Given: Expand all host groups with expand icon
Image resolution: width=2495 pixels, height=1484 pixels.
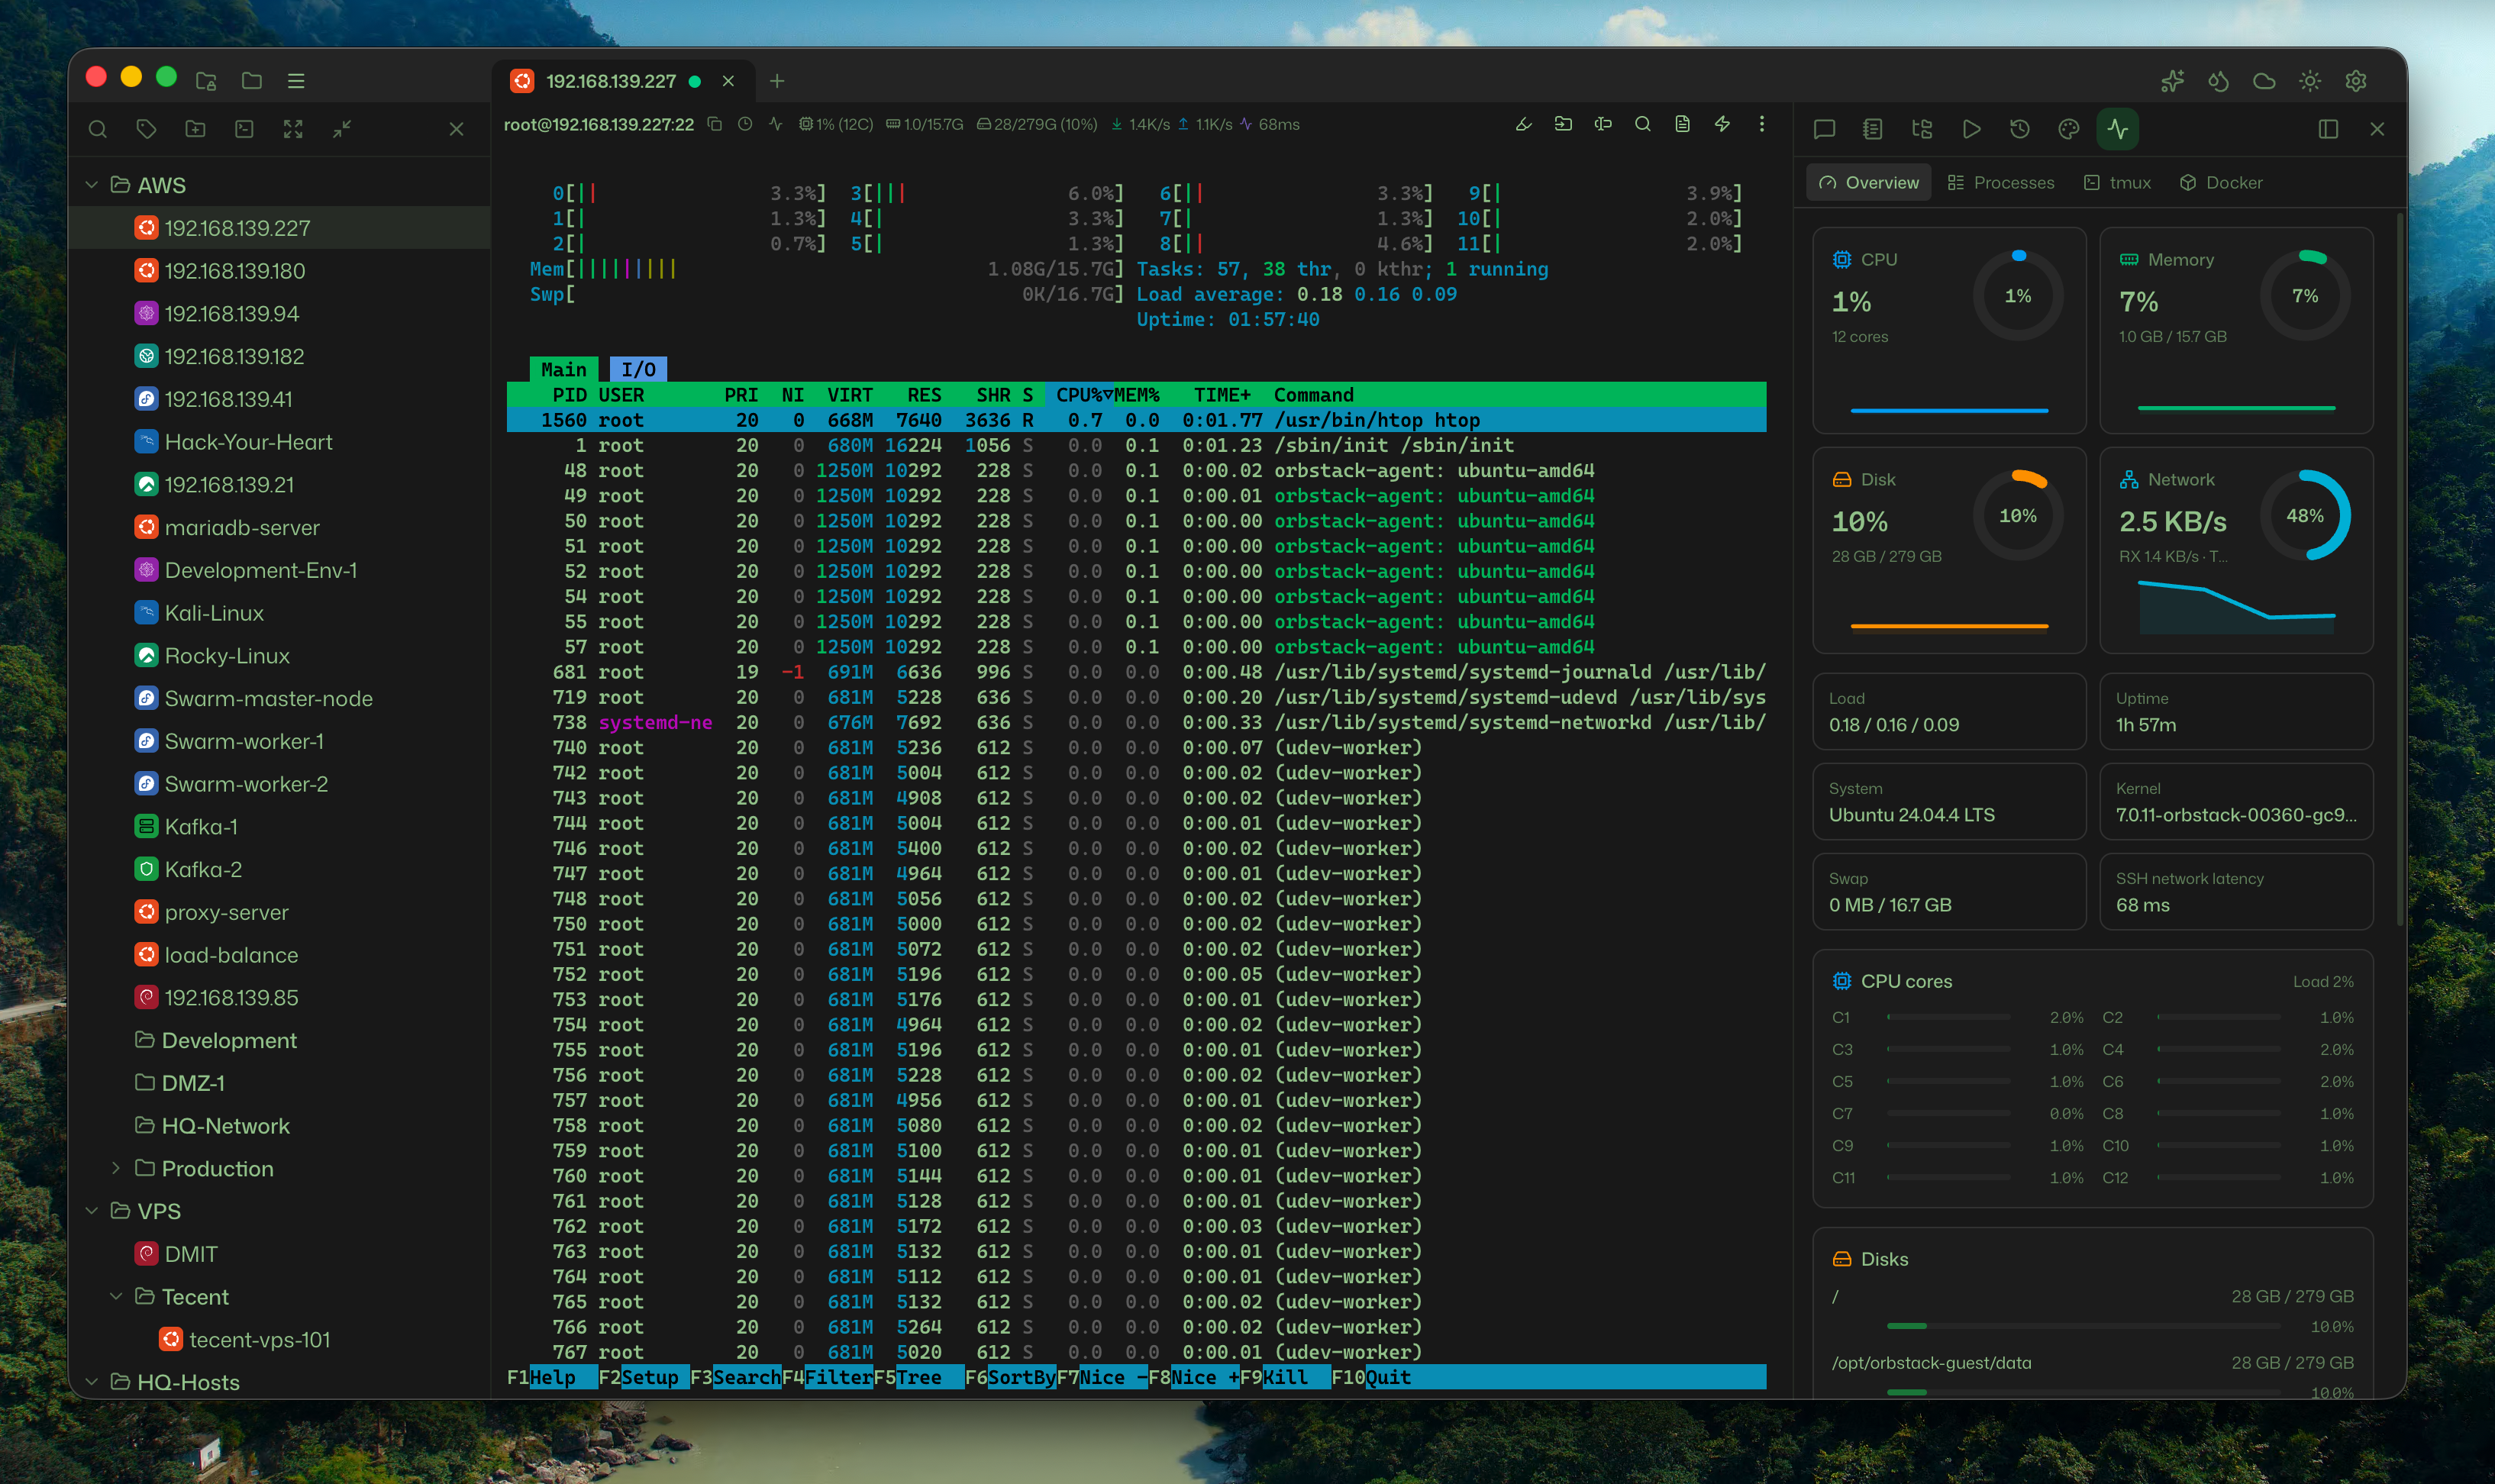Looking at the screenshot, I should pyautogui.click(x=293, y=129).
